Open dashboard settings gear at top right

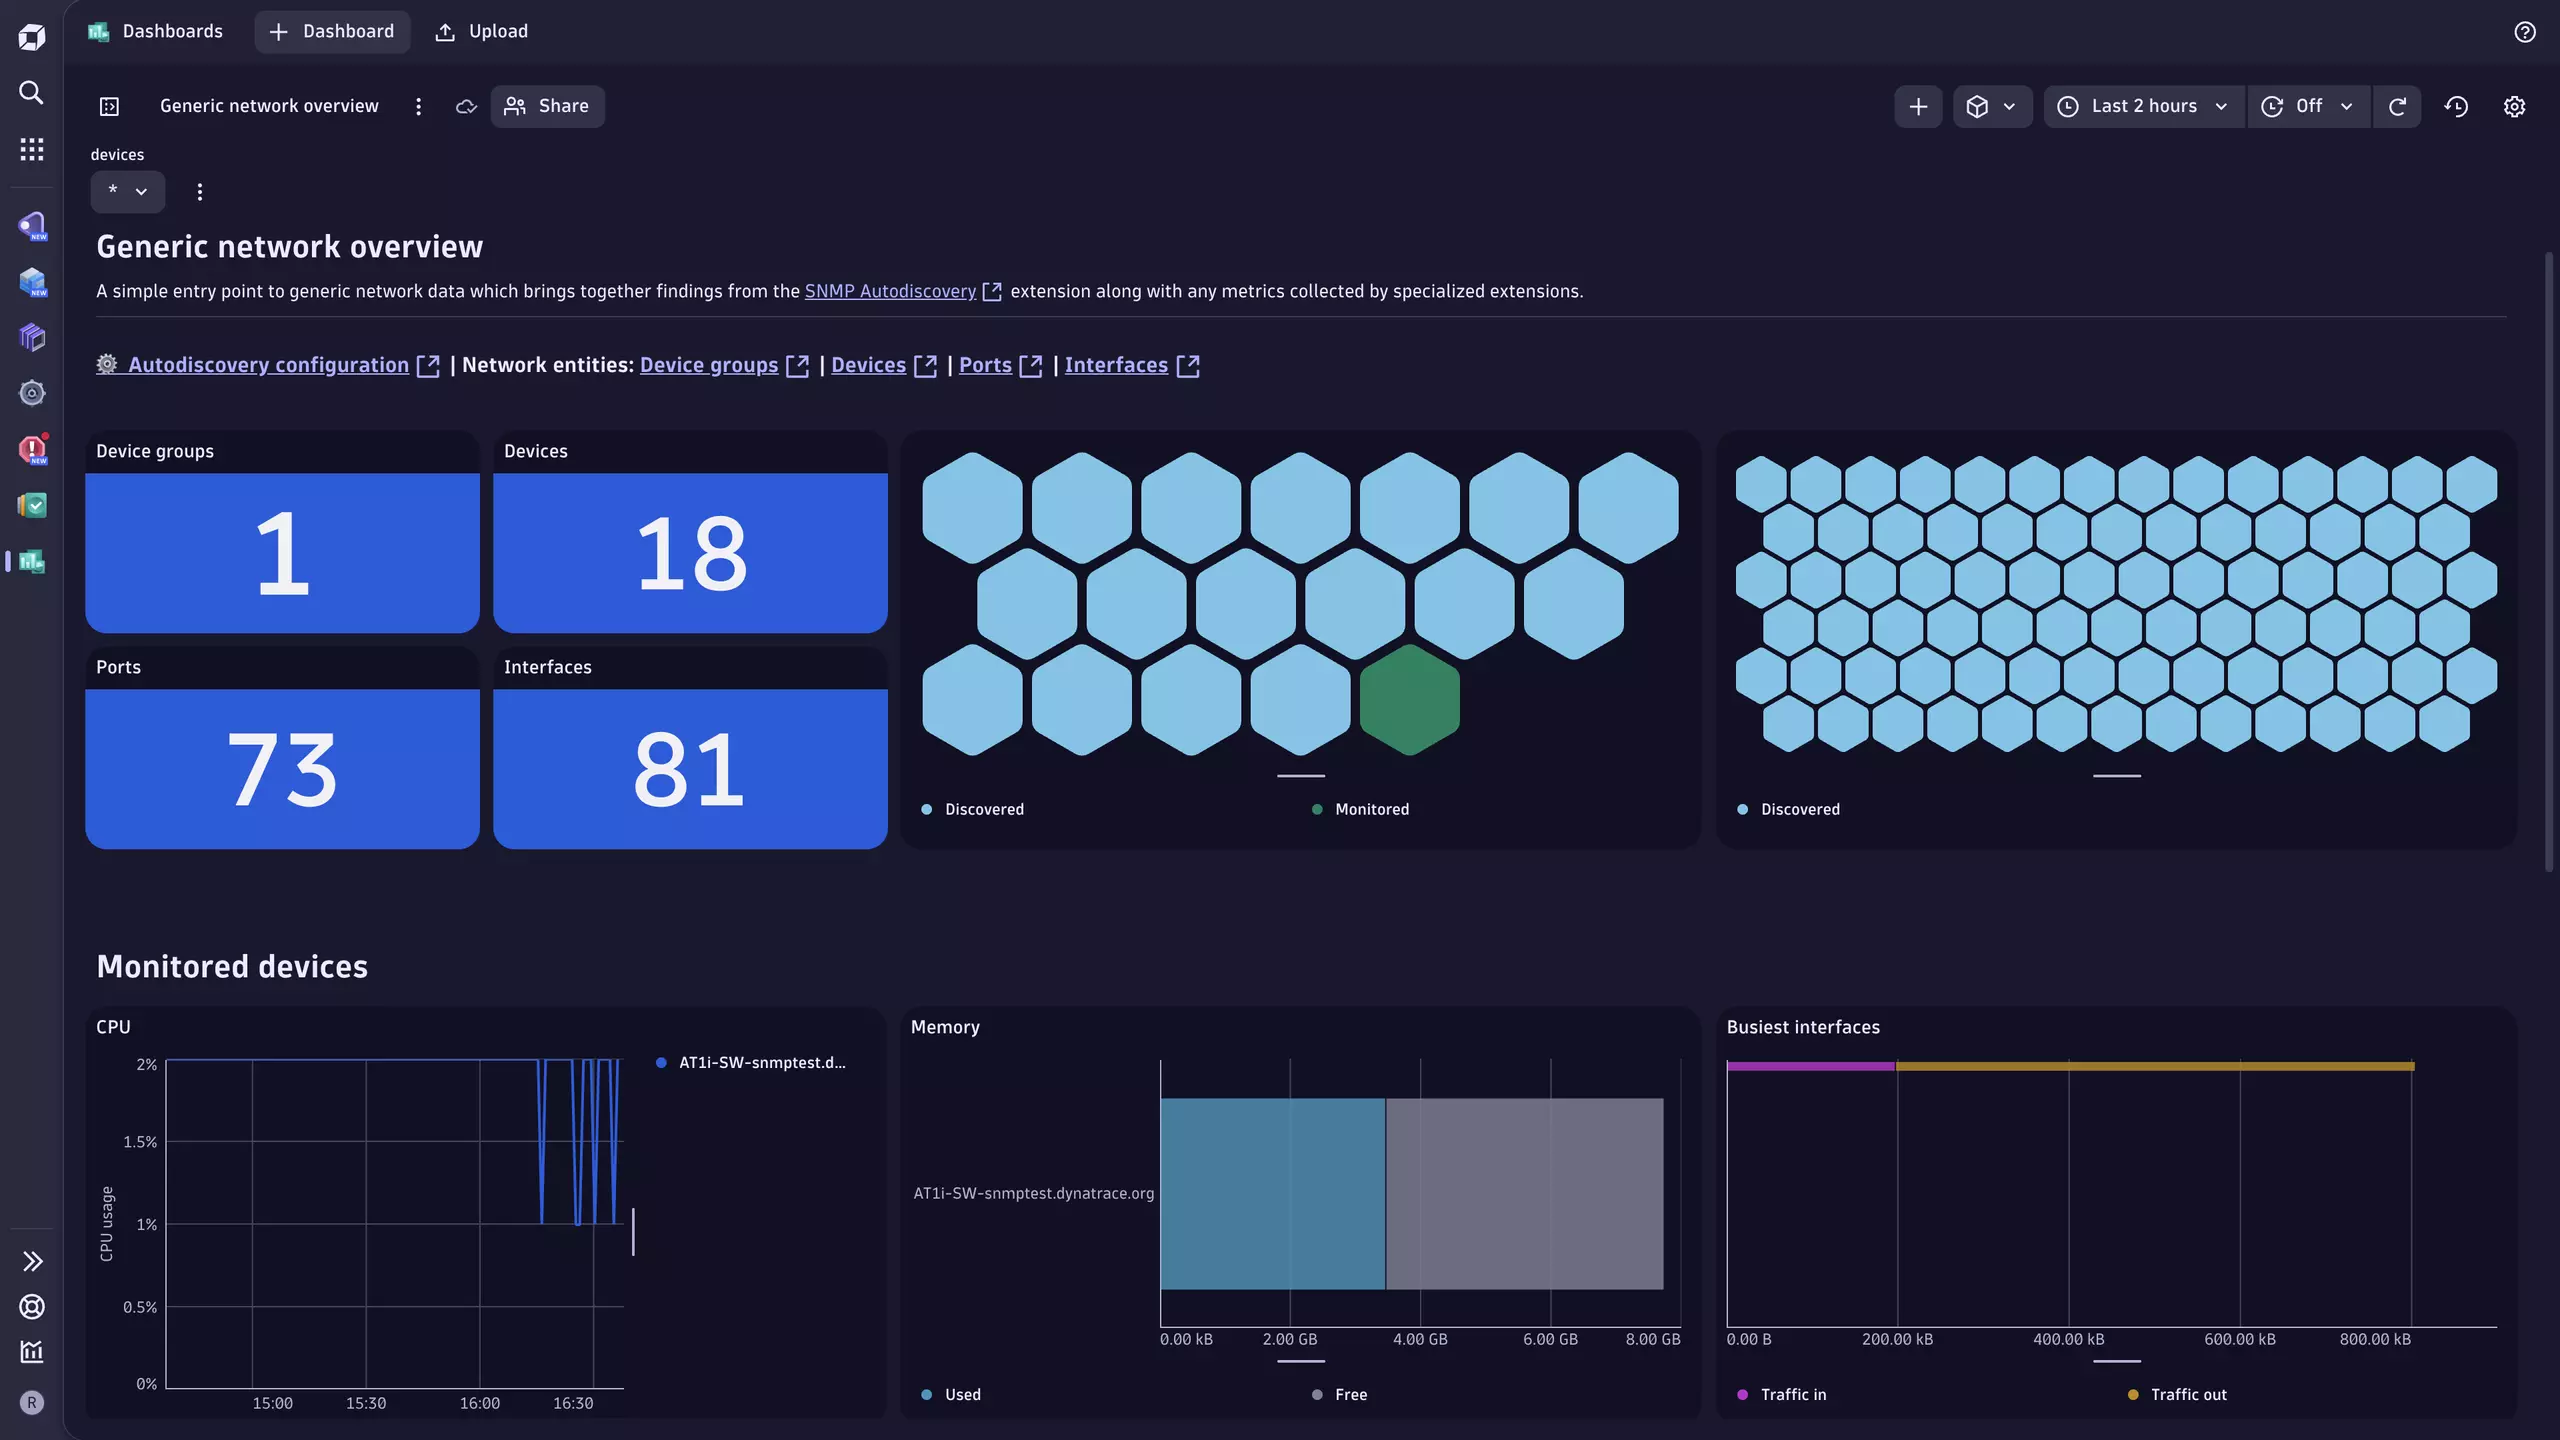point(2515,106)
